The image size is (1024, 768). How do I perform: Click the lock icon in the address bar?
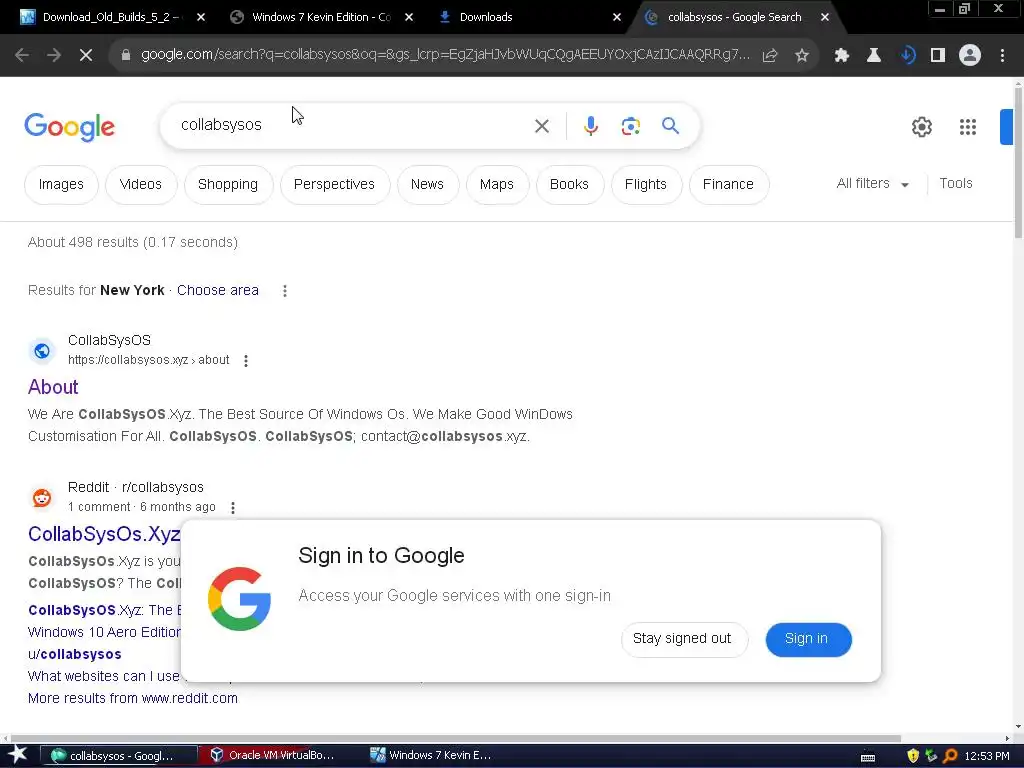tap(126, 55)
